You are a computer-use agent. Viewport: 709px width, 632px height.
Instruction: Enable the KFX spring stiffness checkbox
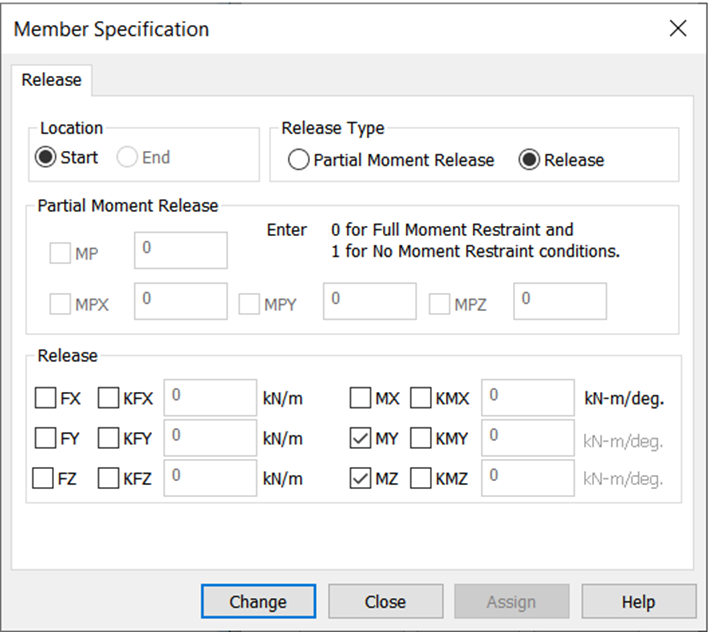109,399
